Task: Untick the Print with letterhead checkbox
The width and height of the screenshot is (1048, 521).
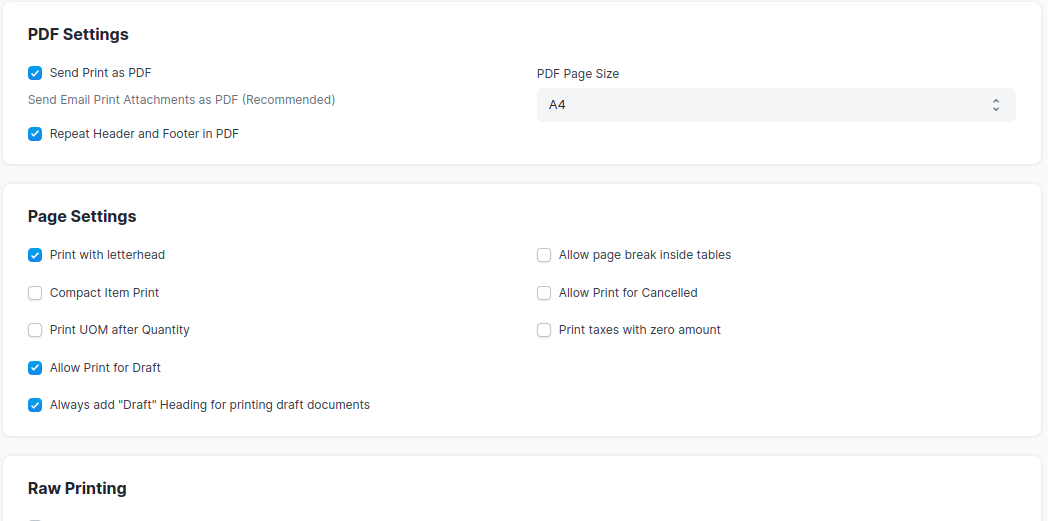Action: coord(35,254)
